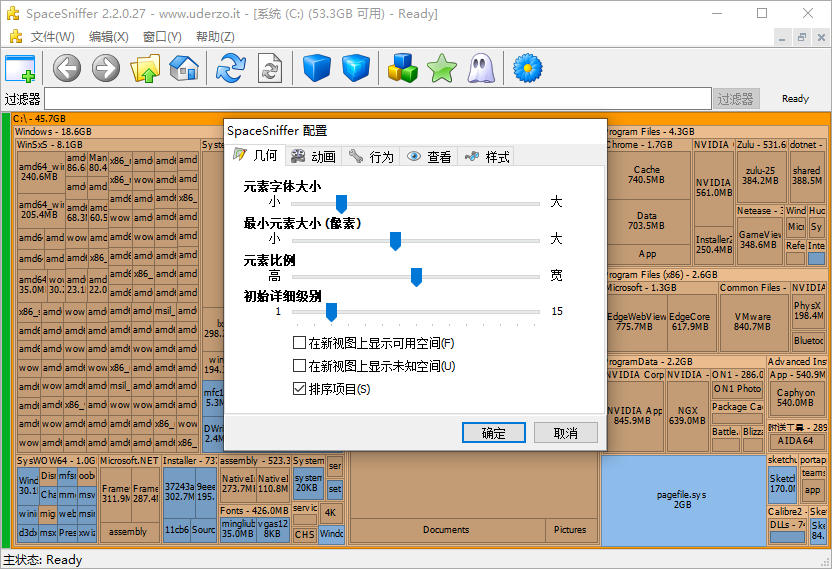This screenshot has width=832, height=569.
Task: Select the Pictures folder block
Action: click(x=570, y=530)
